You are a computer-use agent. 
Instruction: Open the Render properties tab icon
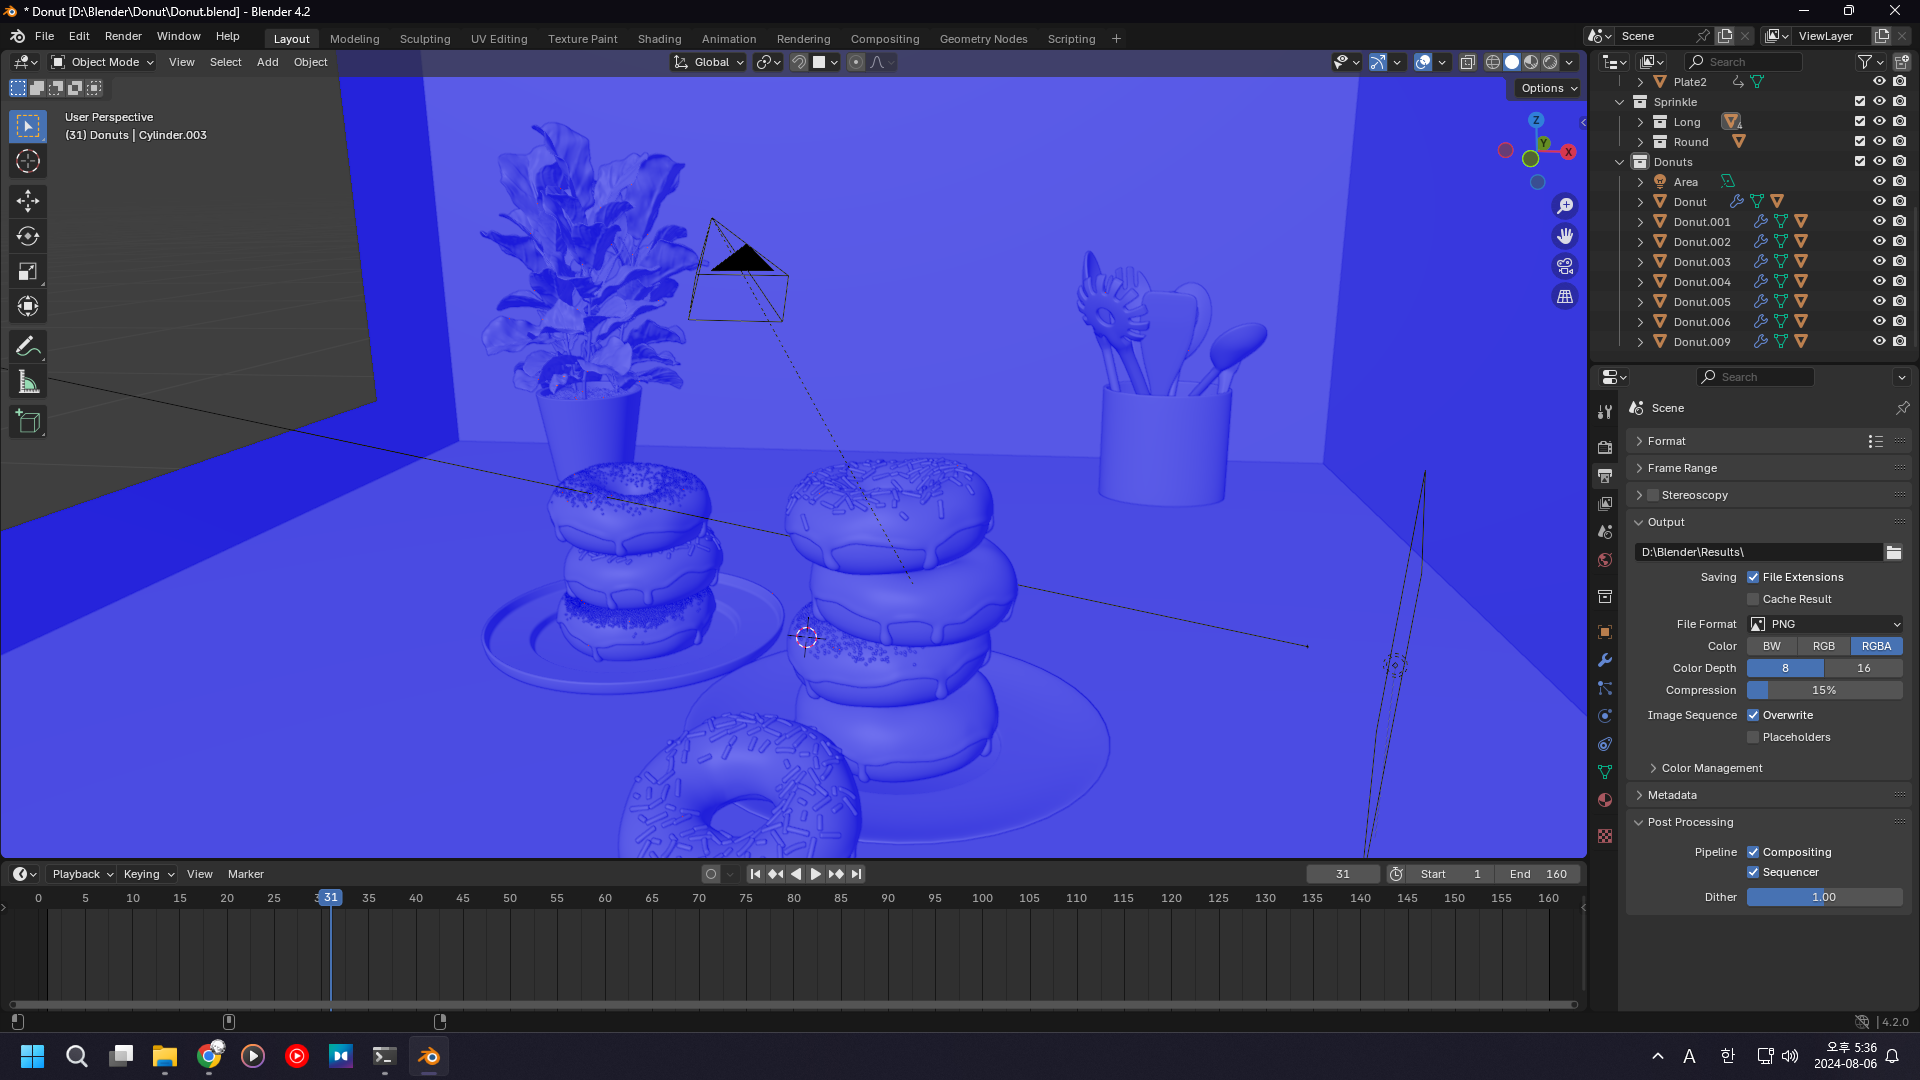pos(1605,447)
